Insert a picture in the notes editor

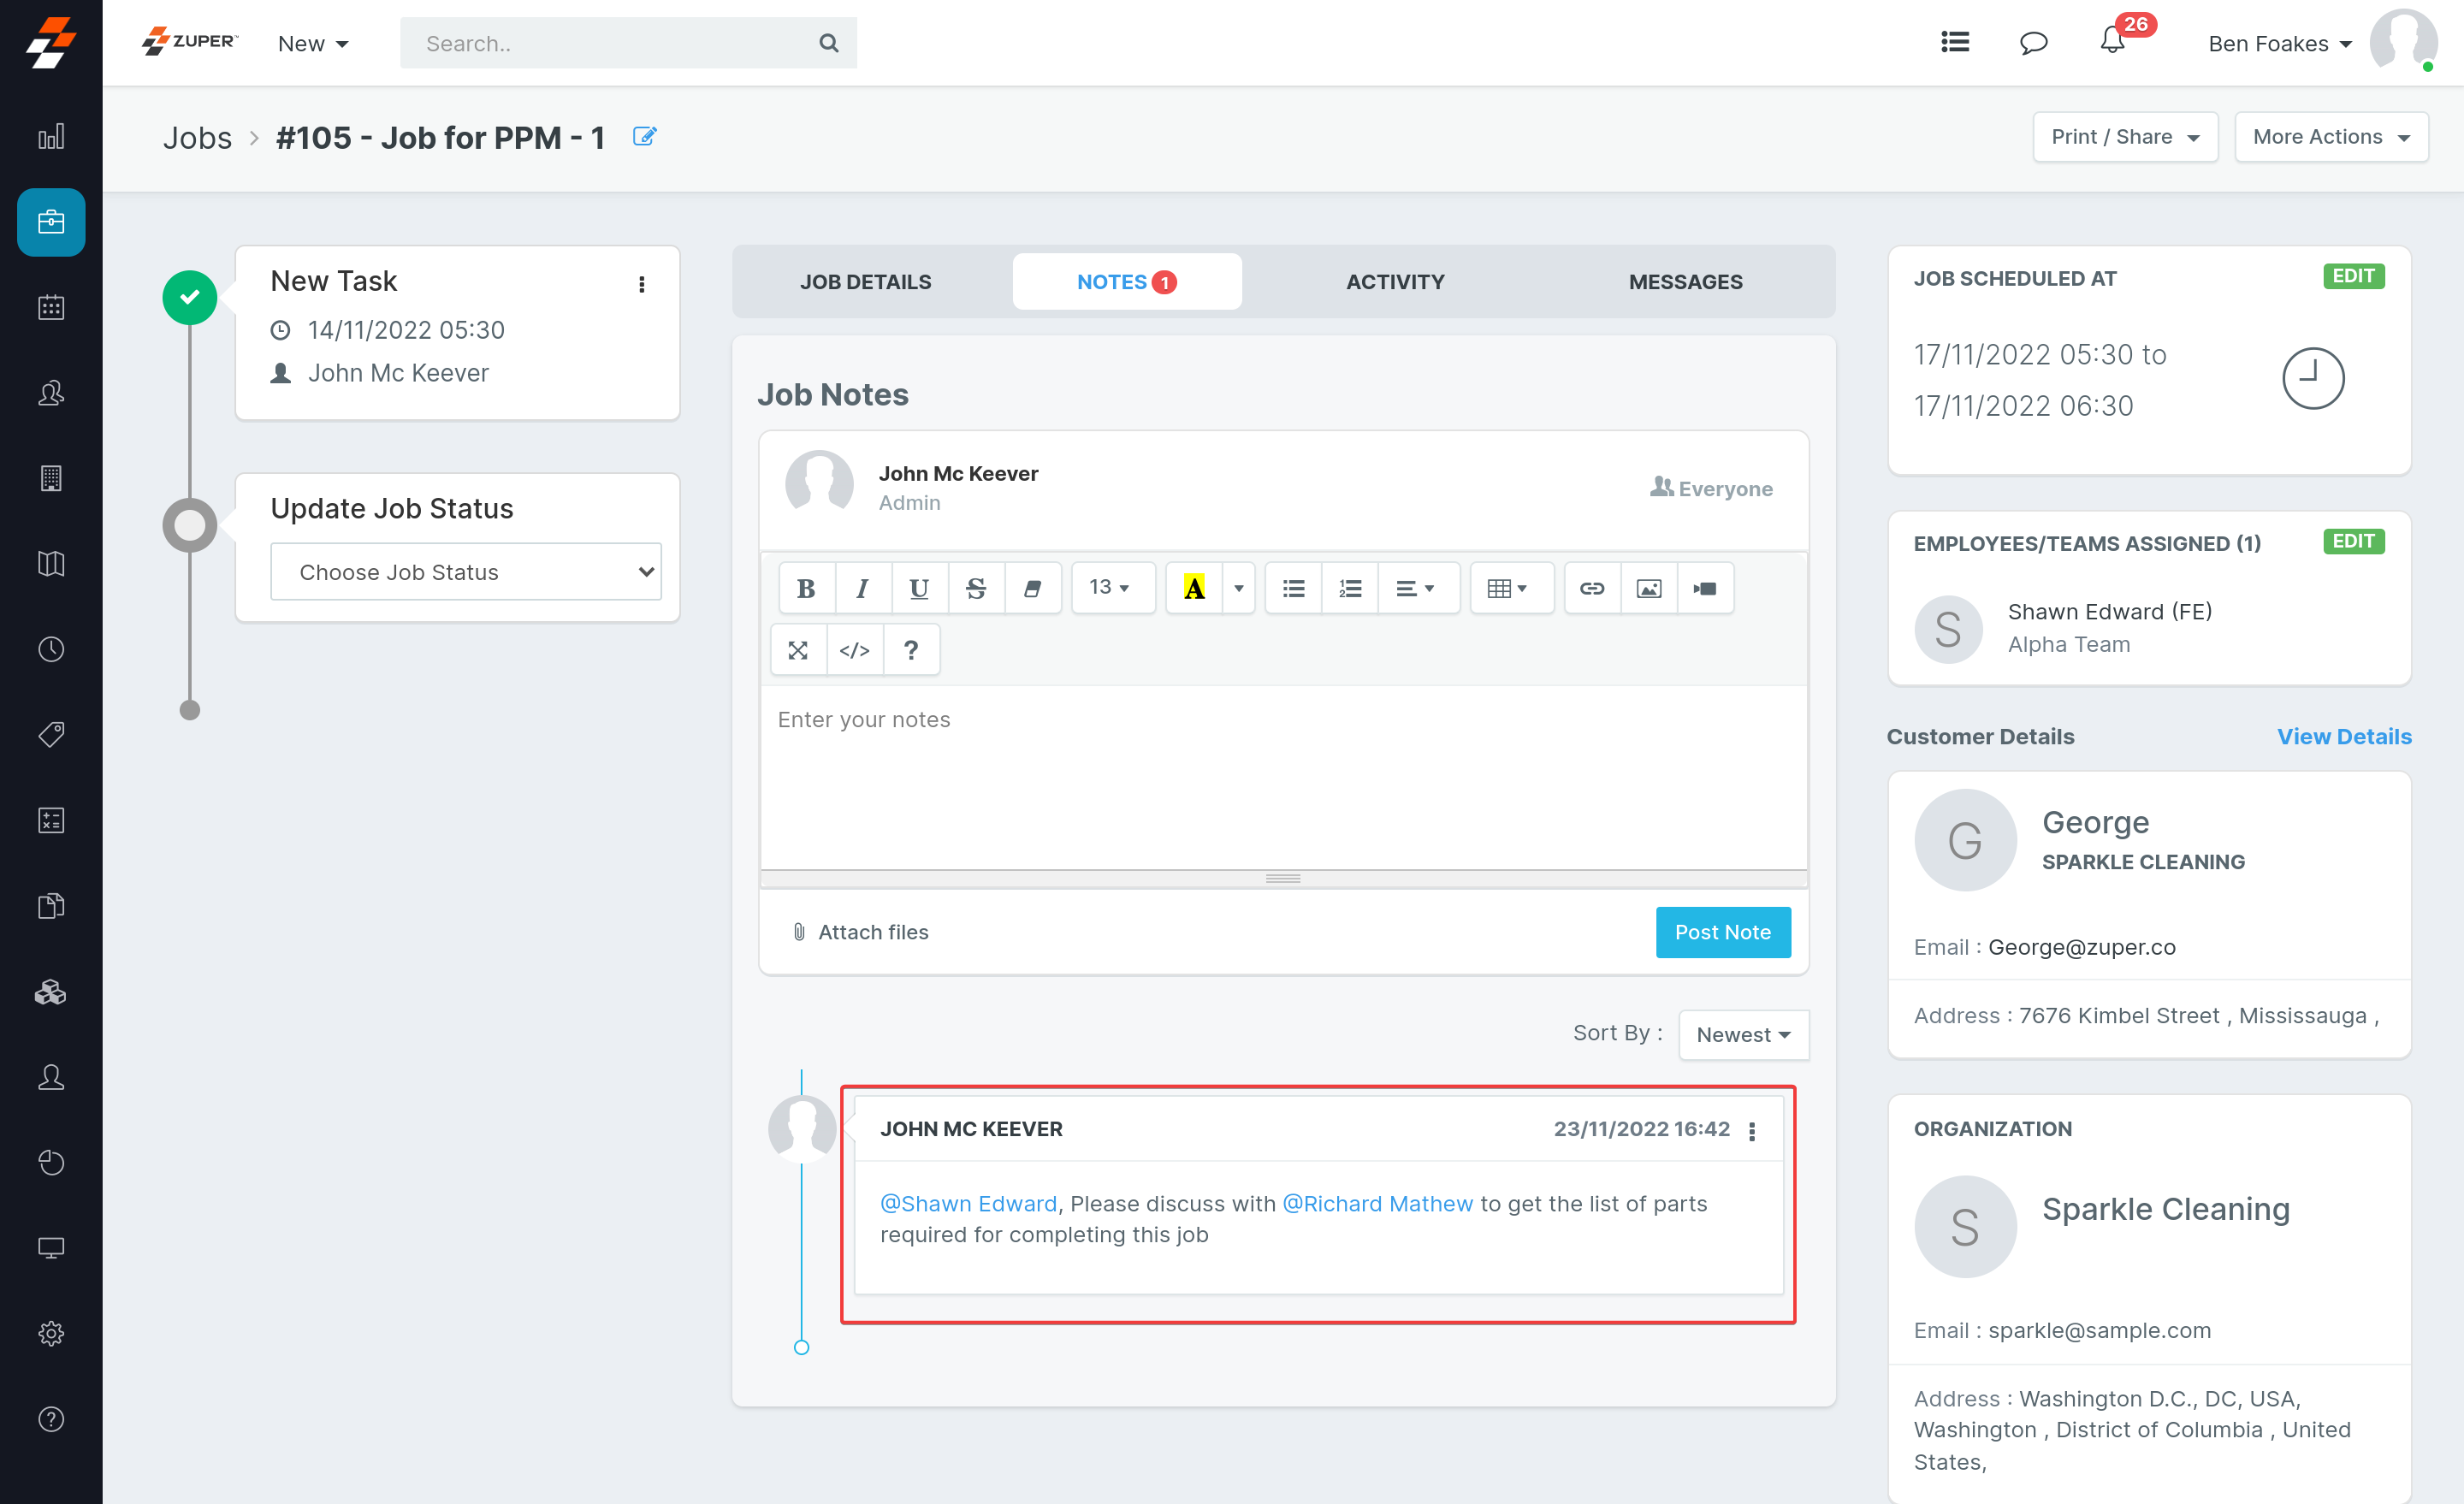click(1648, 588)
